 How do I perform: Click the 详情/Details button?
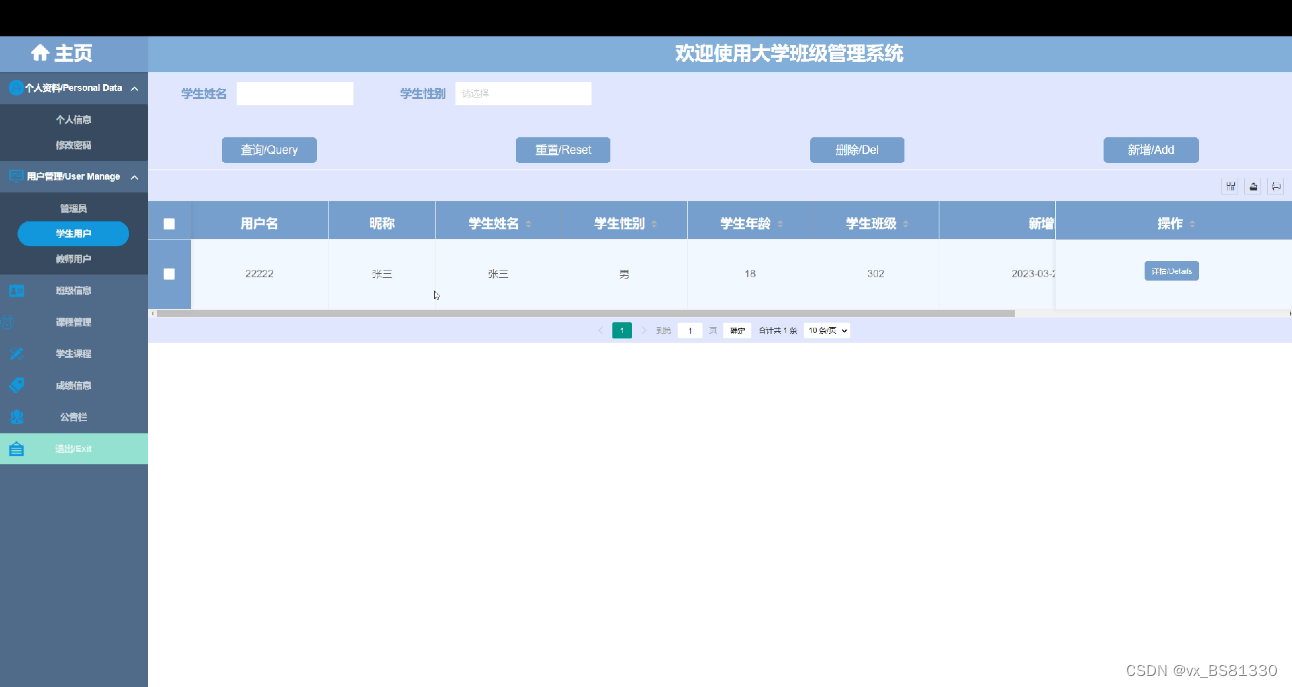tap(1171, 271)
